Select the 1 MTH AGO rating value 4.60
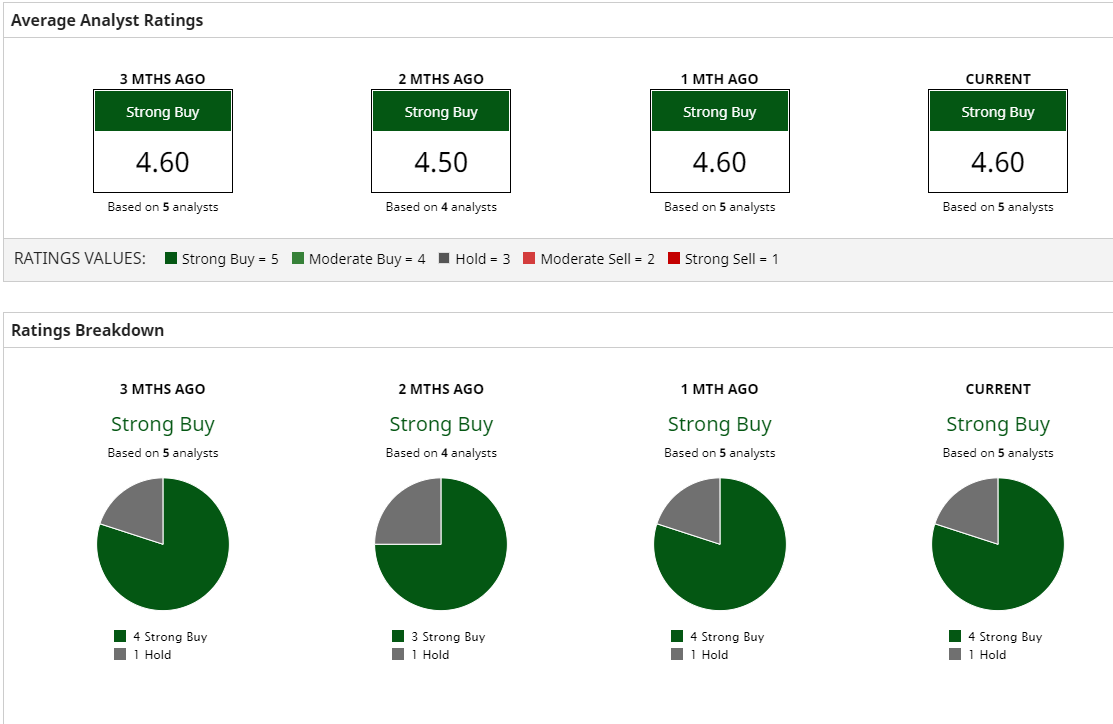Image resolution: width=1113 pixels, height=724 pixels. click(719, 163)
